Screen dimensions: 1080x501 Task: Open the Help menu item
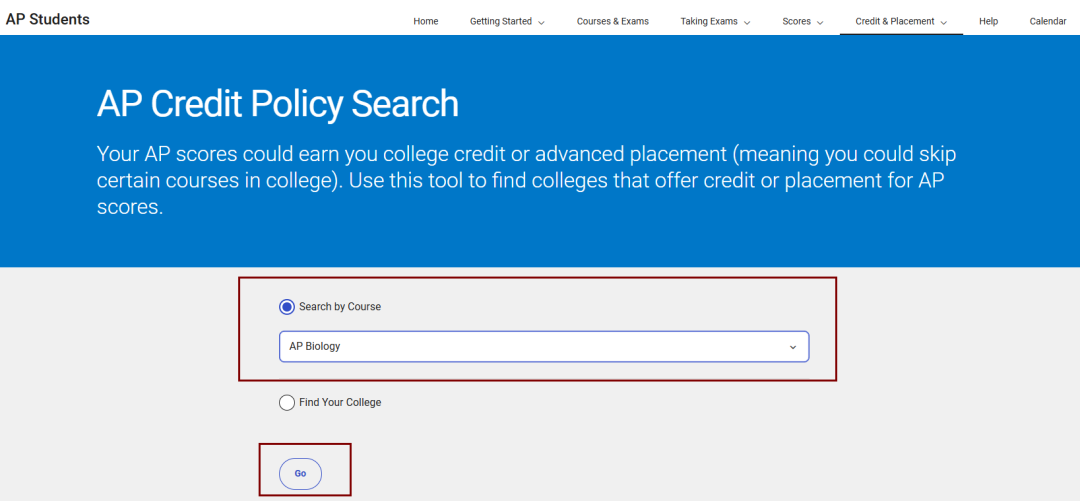coord(988,21)
